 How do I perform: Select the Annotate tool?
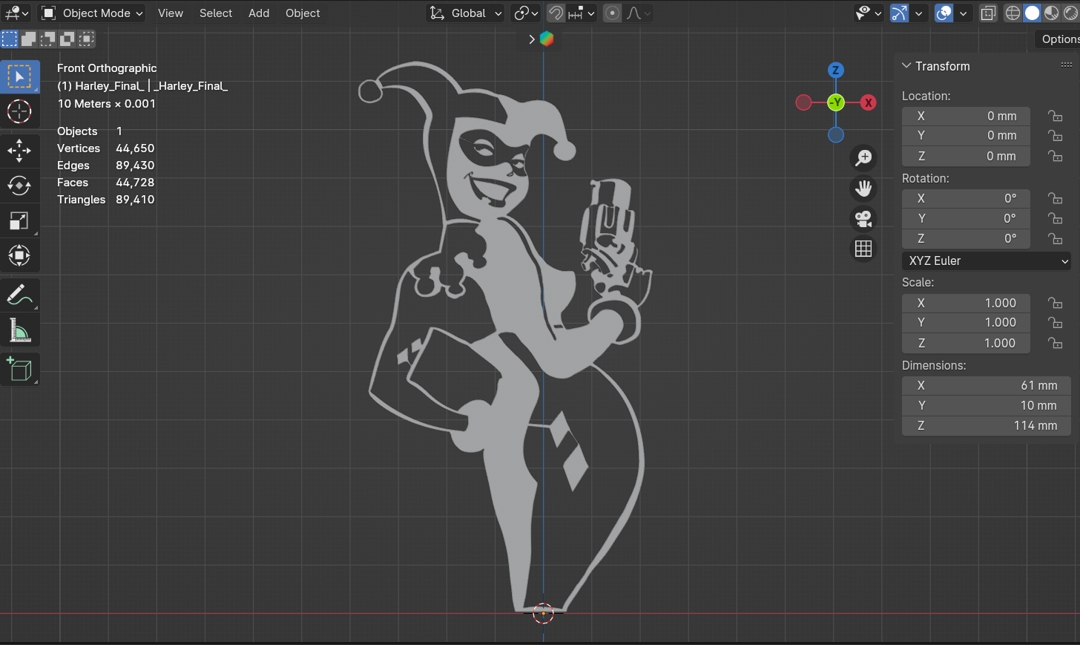20,294
